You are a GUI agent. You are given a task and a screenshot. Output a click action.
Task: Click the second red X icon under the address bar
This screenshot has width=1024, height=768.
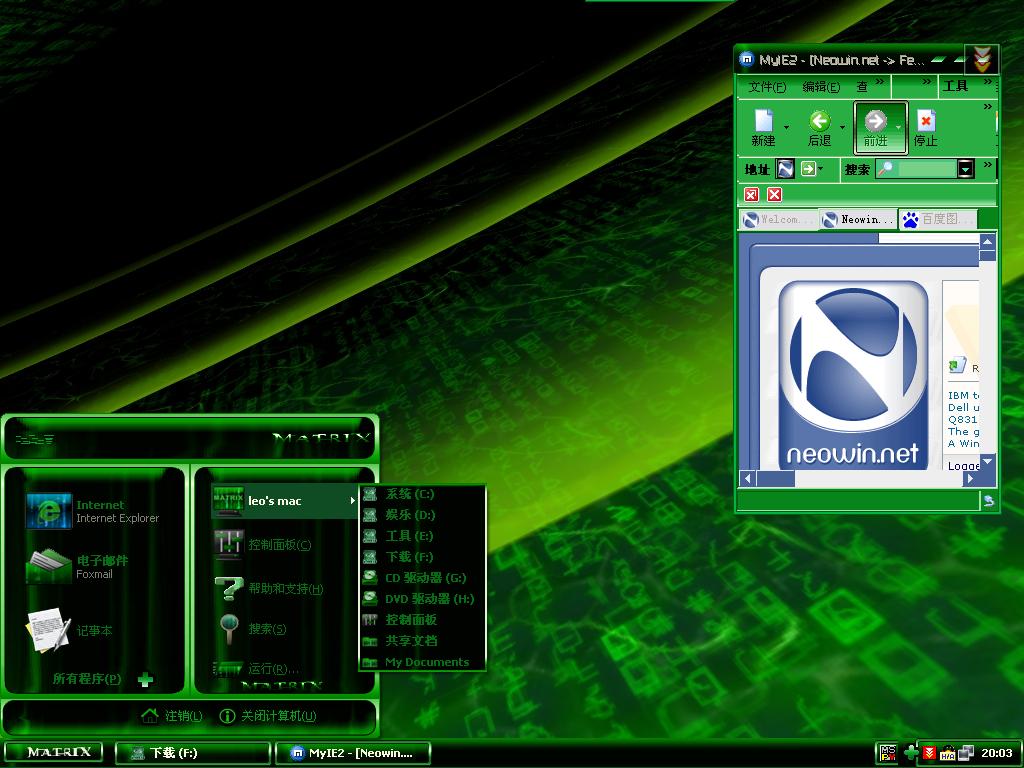click(775, 195)
